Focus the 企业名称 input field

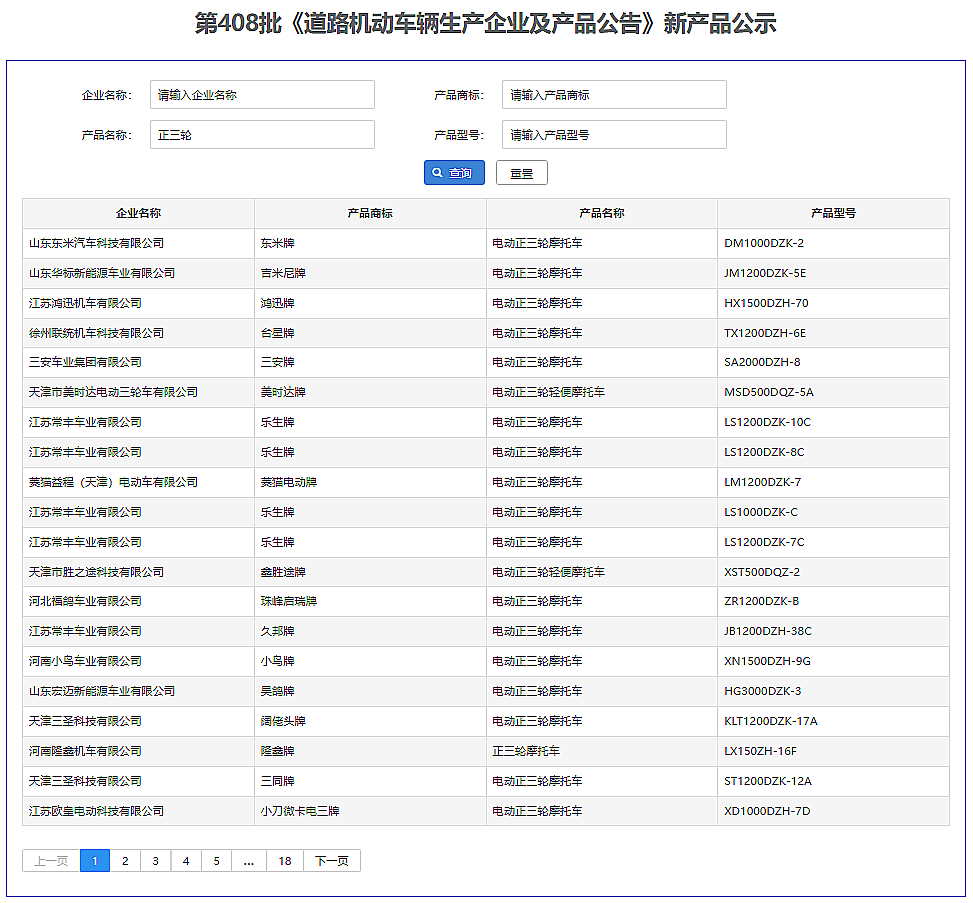[x=262, y=95]
